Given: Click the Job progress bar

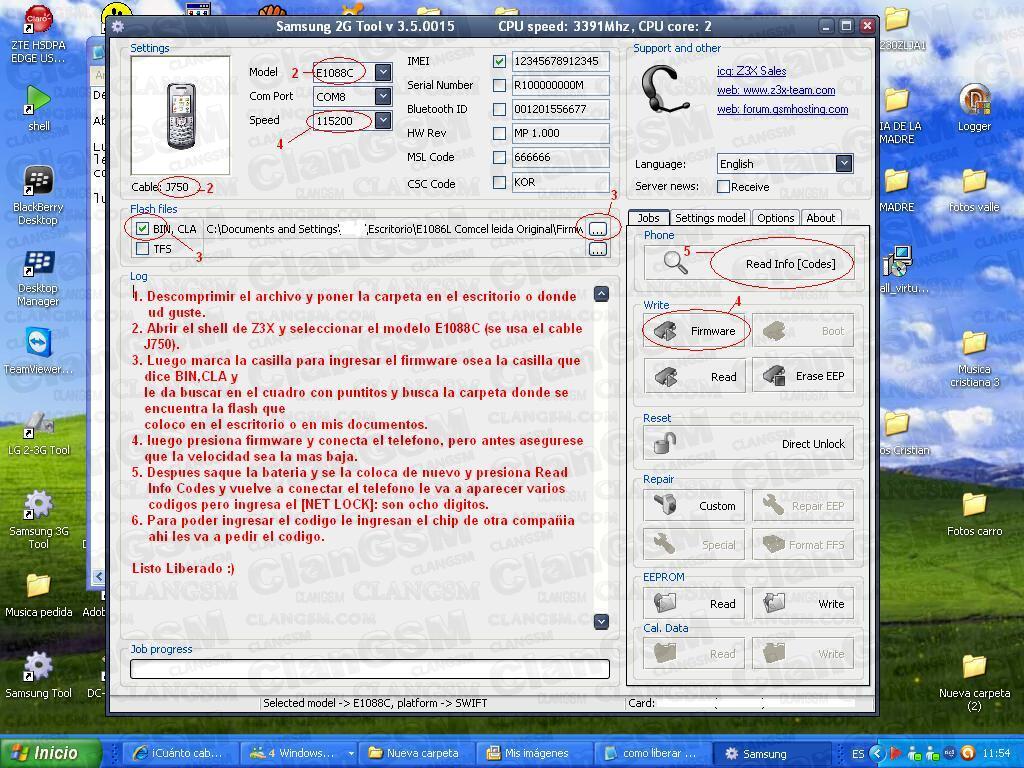Looking at the screenshot, I should point(369,669).
